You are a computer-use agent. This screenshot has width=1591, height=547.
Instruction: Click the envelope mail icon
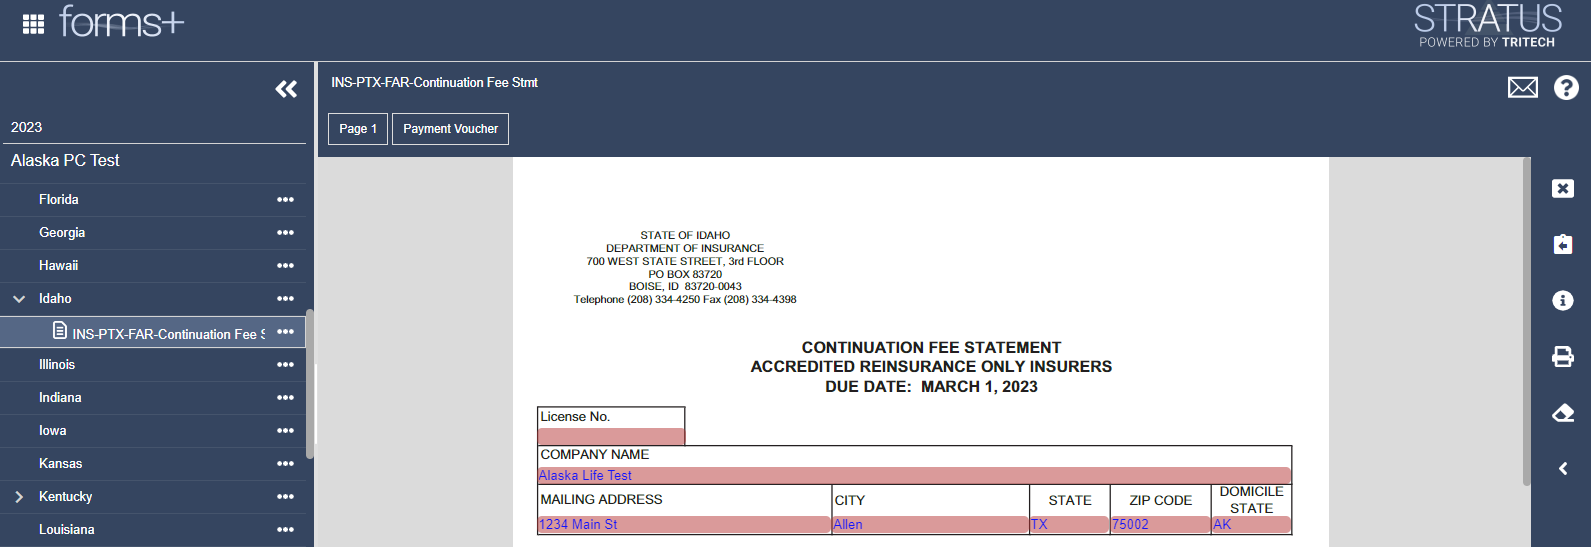[x=1522, y=88]
